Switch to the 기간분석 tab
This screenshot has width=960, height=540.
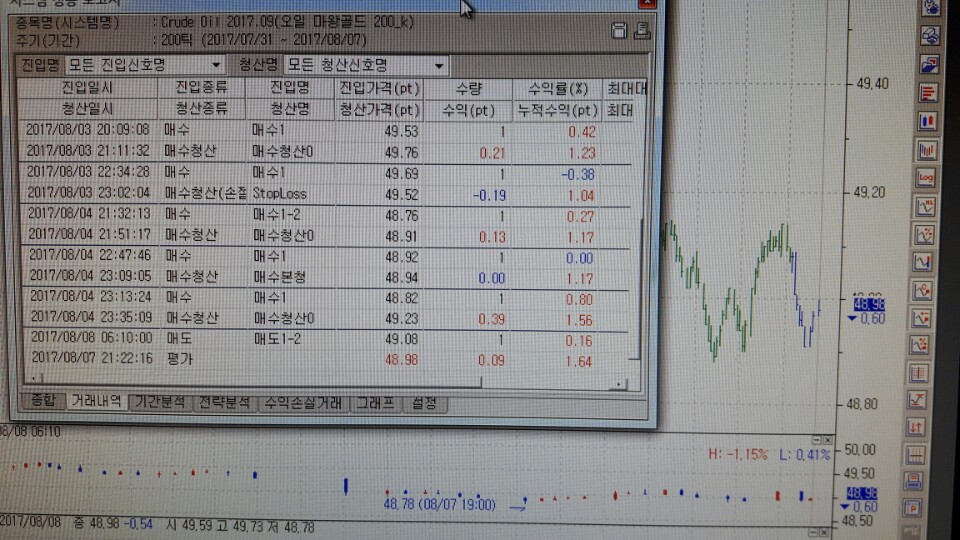tap(159, 403)
